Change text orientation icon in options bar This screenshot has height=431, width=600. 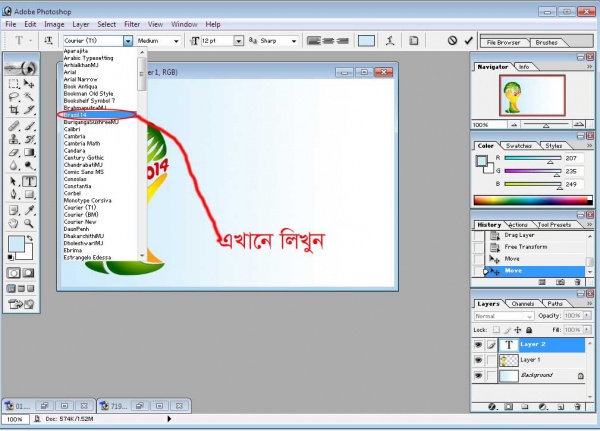click(48, 41)
